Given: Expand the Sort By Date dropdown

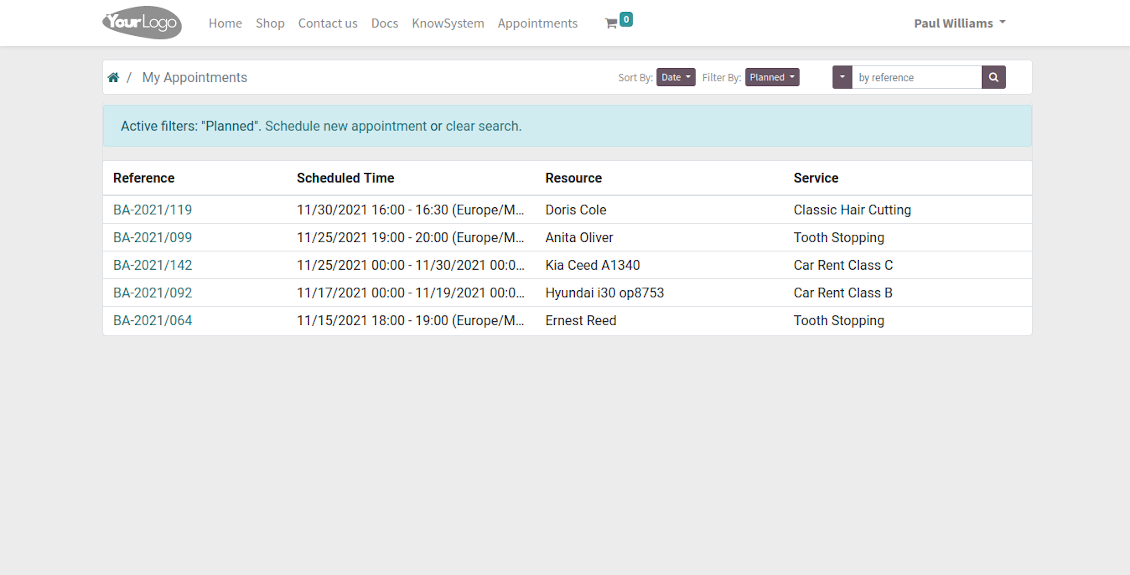Looking at the screenshot, I should pyautogui.click(x=675, y=77).
